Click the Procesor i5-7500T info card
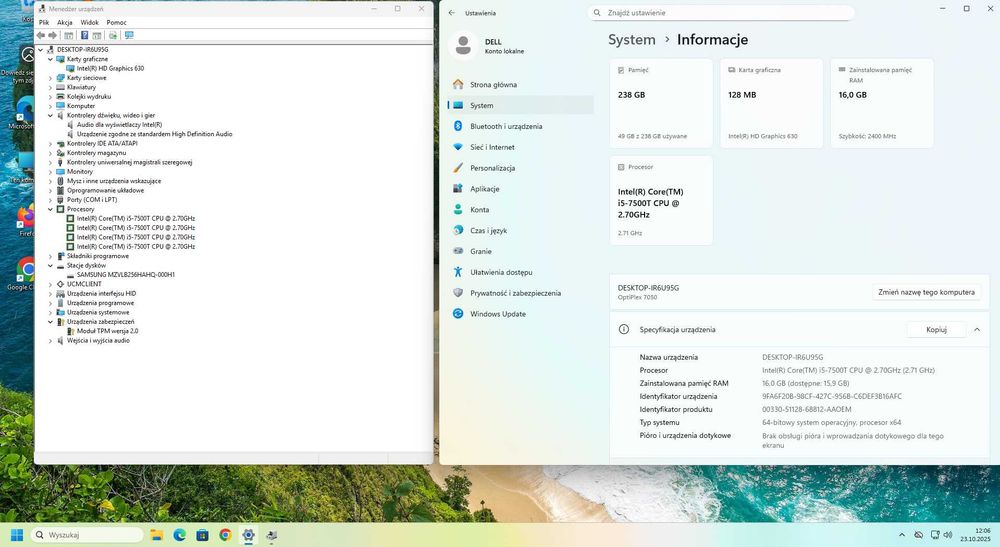This screenshot has width=1000, height=547. click(x=661, y=200)
